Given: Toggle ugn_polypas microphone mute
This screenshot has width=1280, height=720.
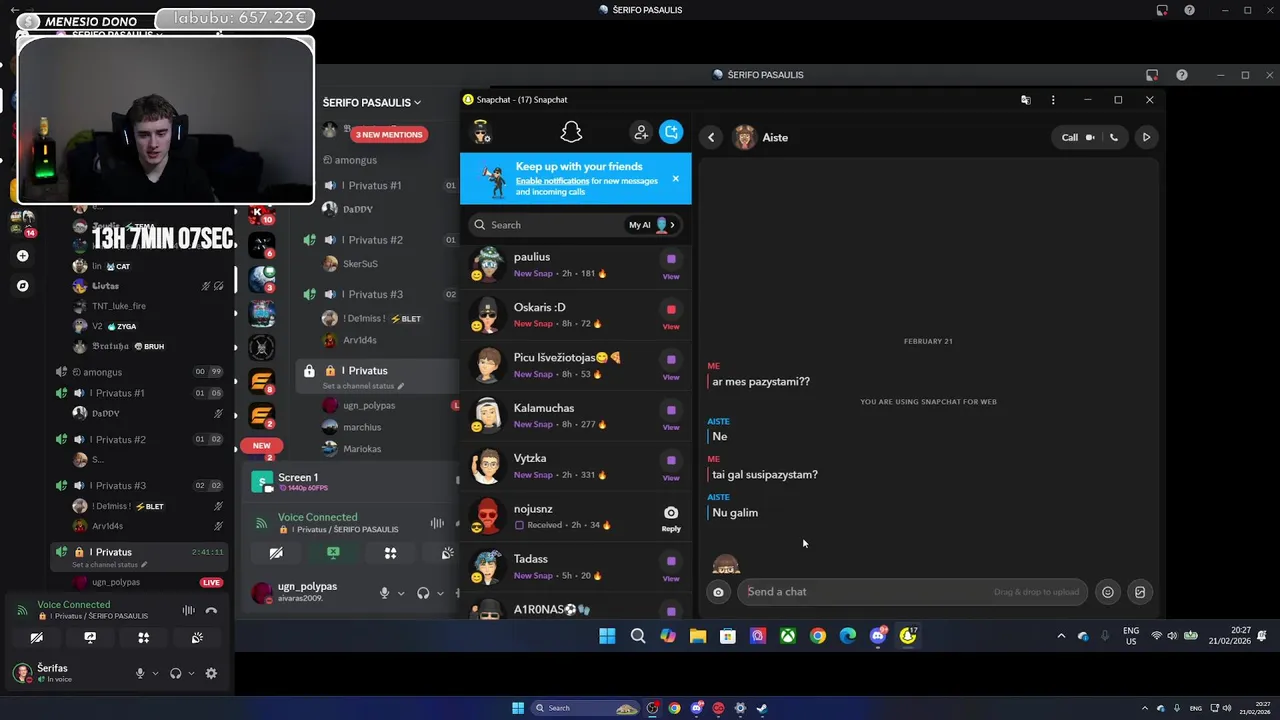Looking at the screenshot, I should tap(384, 593).
